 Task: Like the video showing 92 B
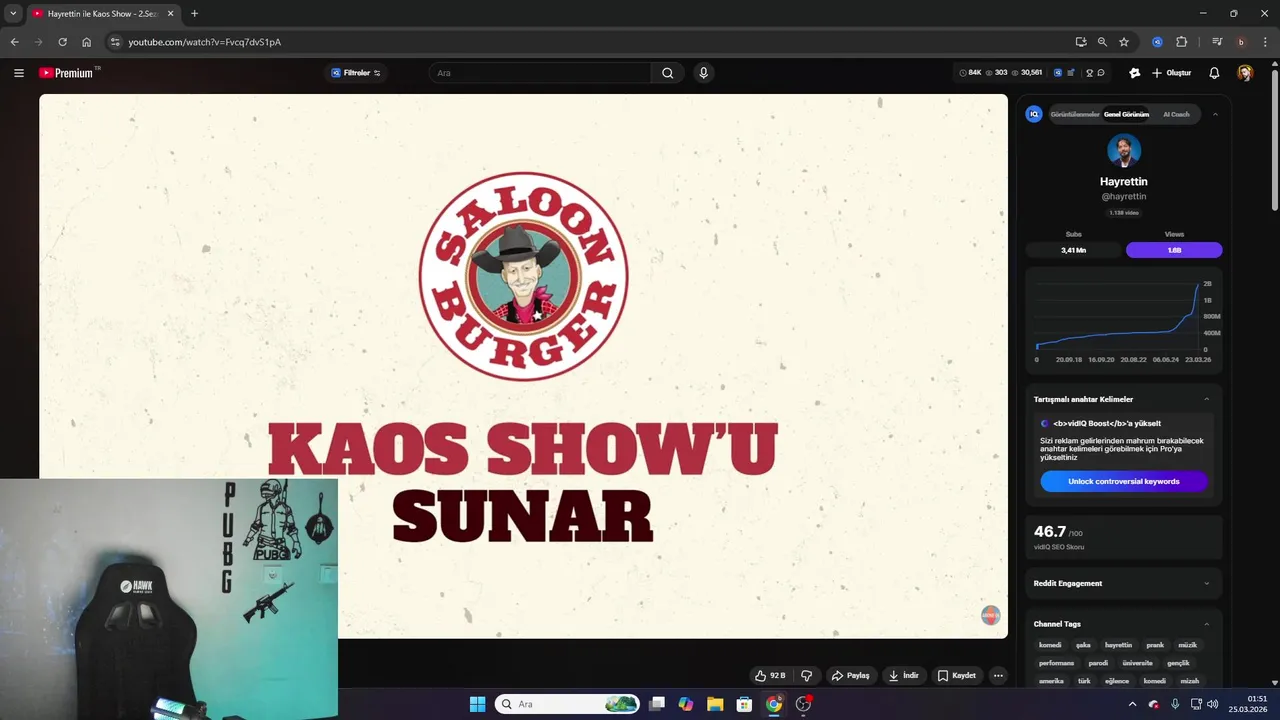[770, 675]
